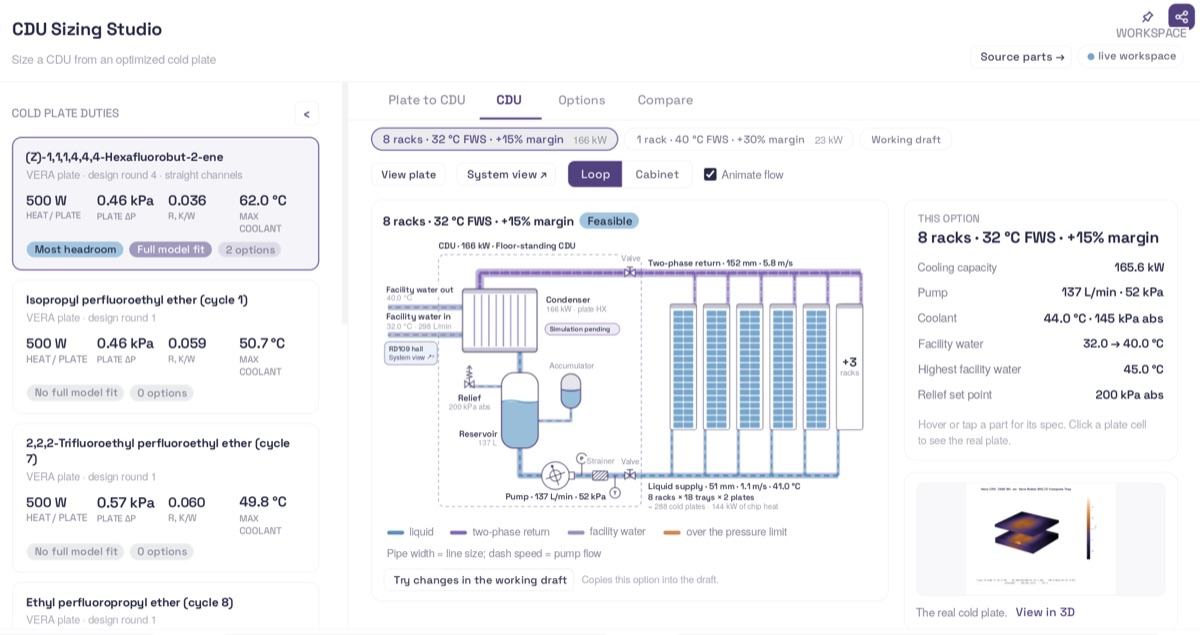This screenshot has width=1200, height=635.
Task: Click the Two-phase return 152 mm label
Action: pyautogui.click(x=720, y=263)
